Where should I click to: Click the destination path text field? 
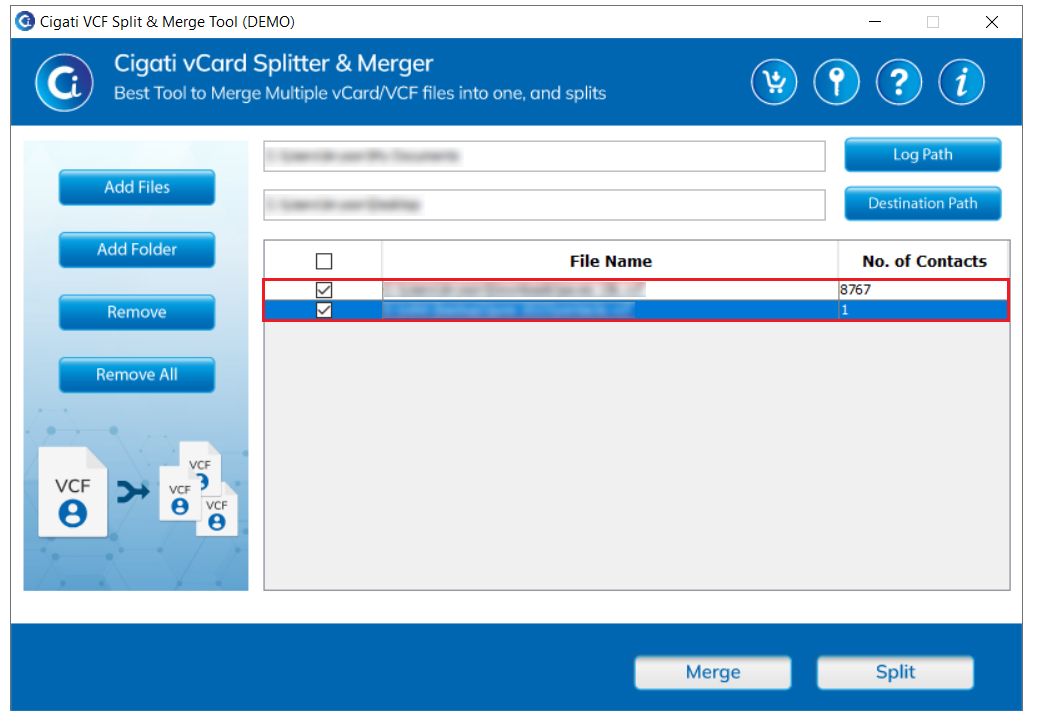[x=544, y=205]
